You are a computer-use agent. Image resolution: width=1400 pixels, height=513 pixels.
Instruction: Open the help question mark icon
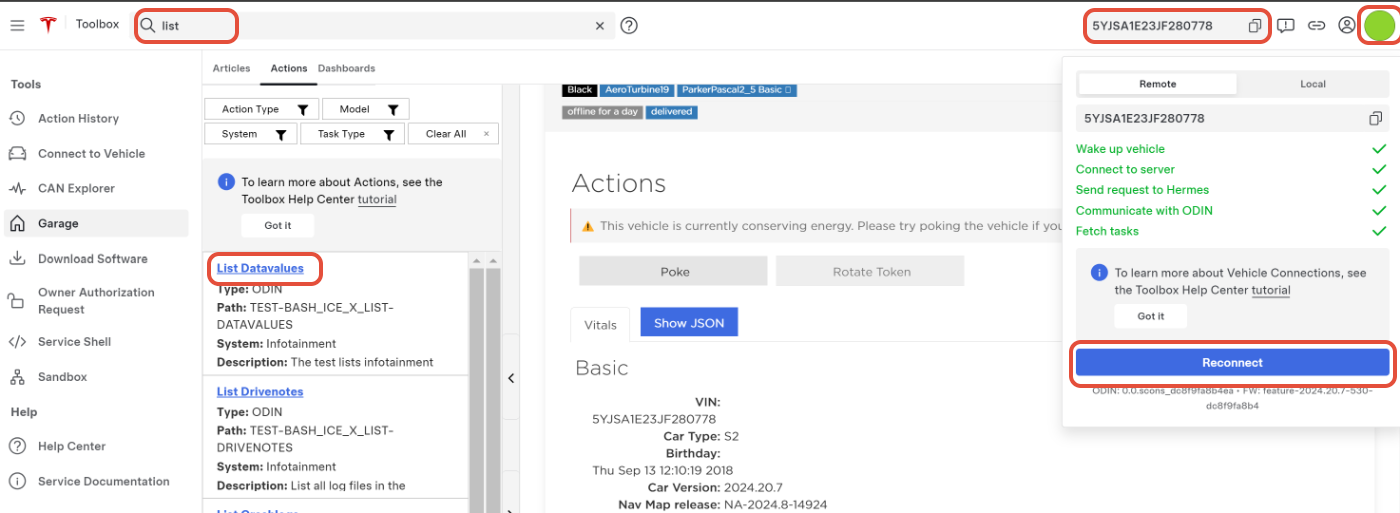pyautogui.click(x=629, y=26)
